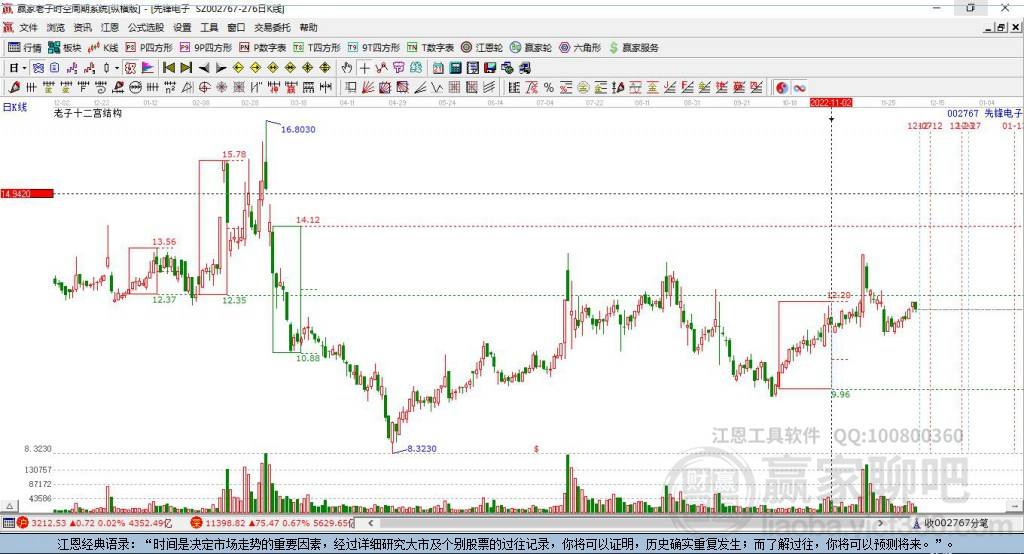1024x554 pixels.
Task: Open the 交易委托 menu
Action: [272, 27]
